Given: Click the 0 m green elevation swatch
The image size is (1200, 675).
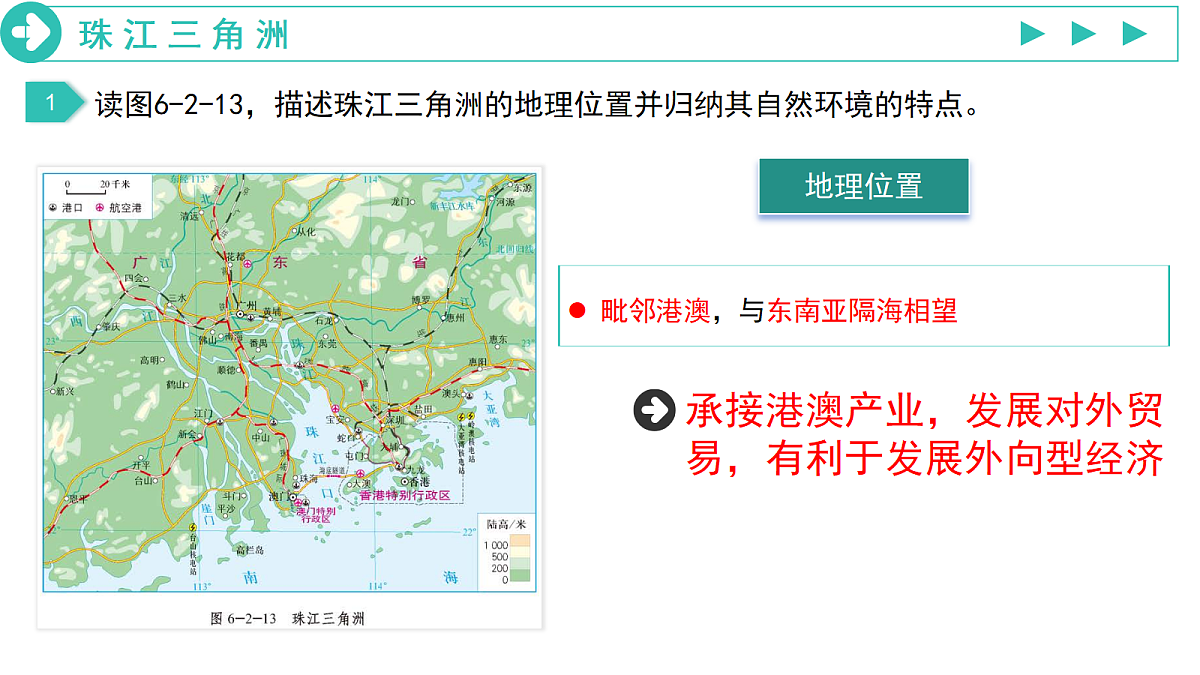Looking at the screenshot, I should pos(520,577).
